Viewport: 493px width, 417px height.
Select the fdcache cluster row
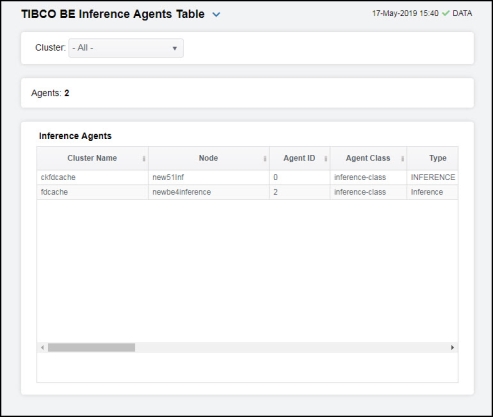tap(247, 192)
